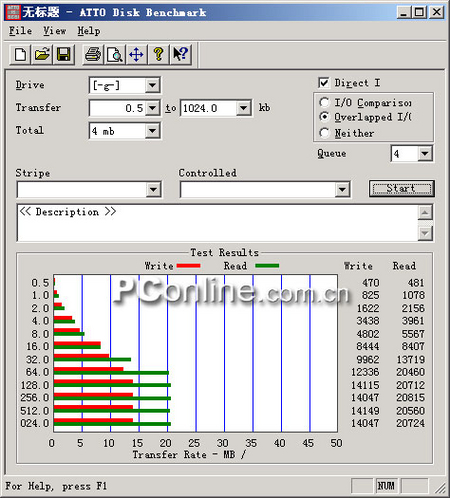Save results with the floppy disk icon
The height and width of the screenshot is (498, 450).
(x=63, y=54)
